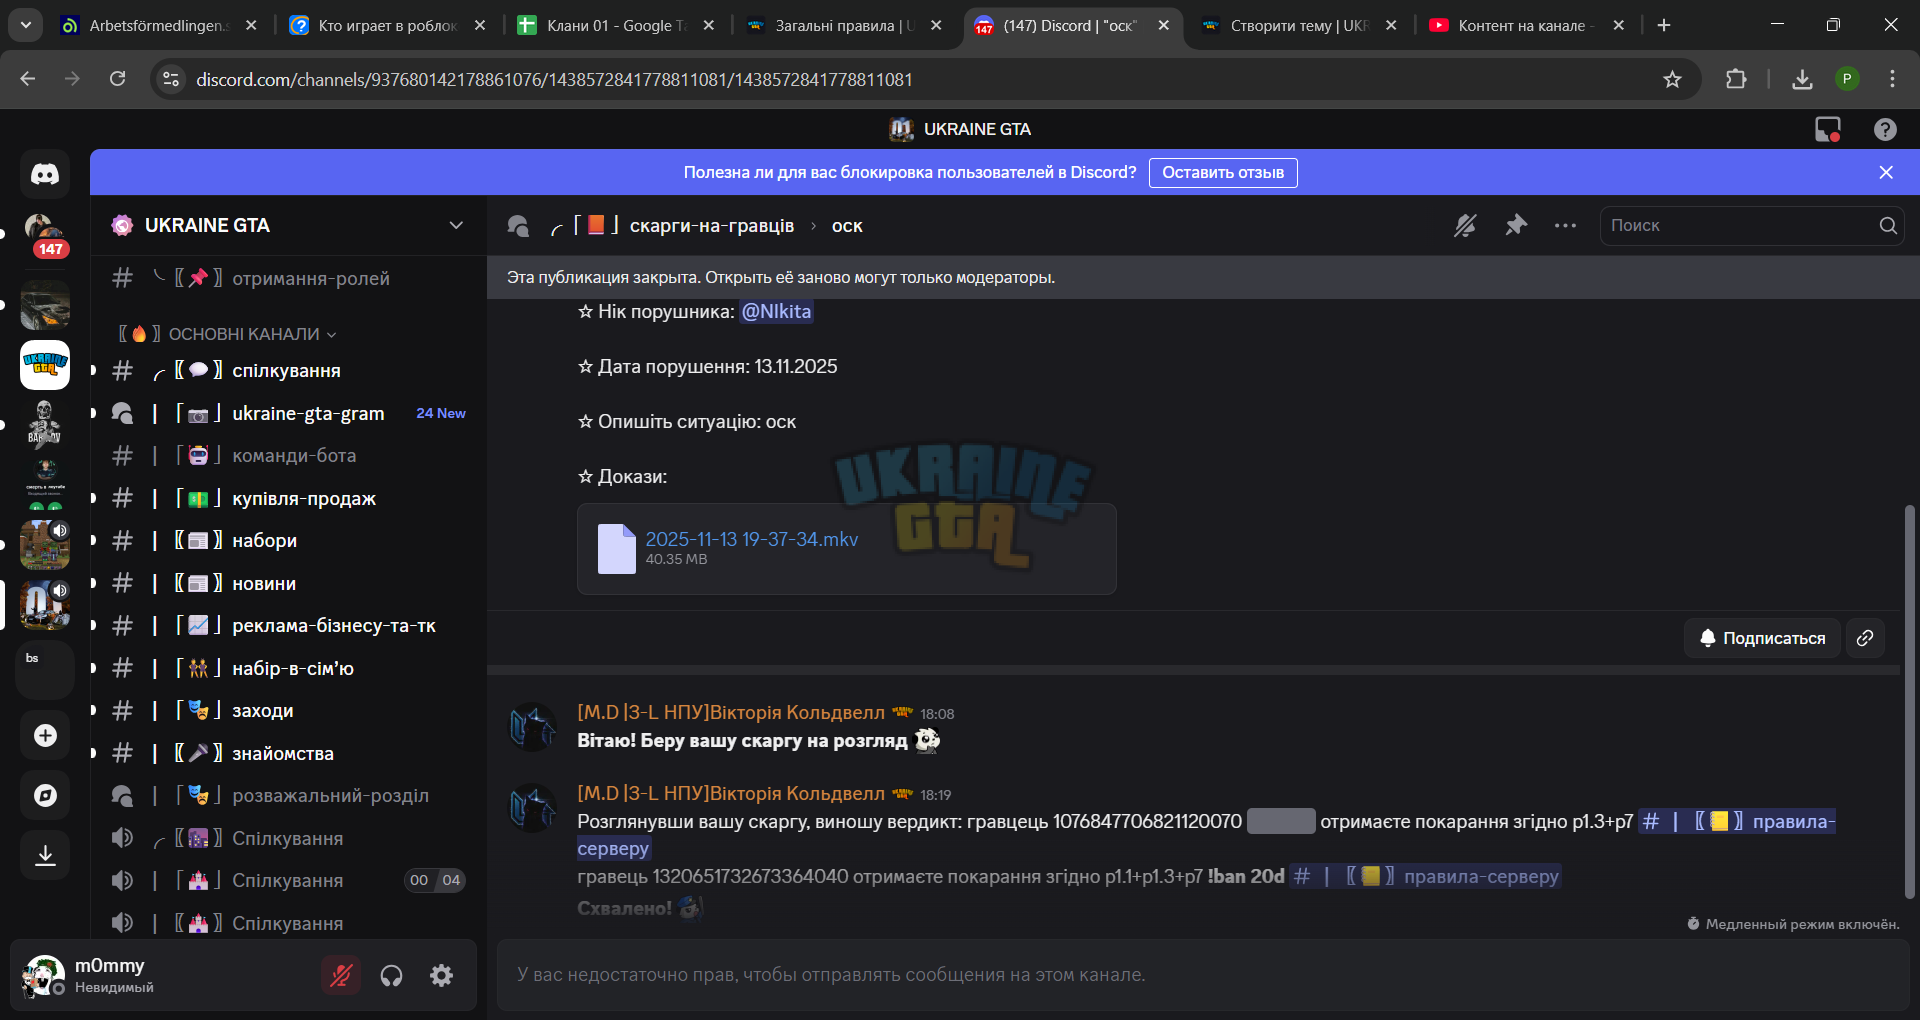1920x1020 pixels.
Task: Open server with 147 notification badge
Action: [45, 235]
